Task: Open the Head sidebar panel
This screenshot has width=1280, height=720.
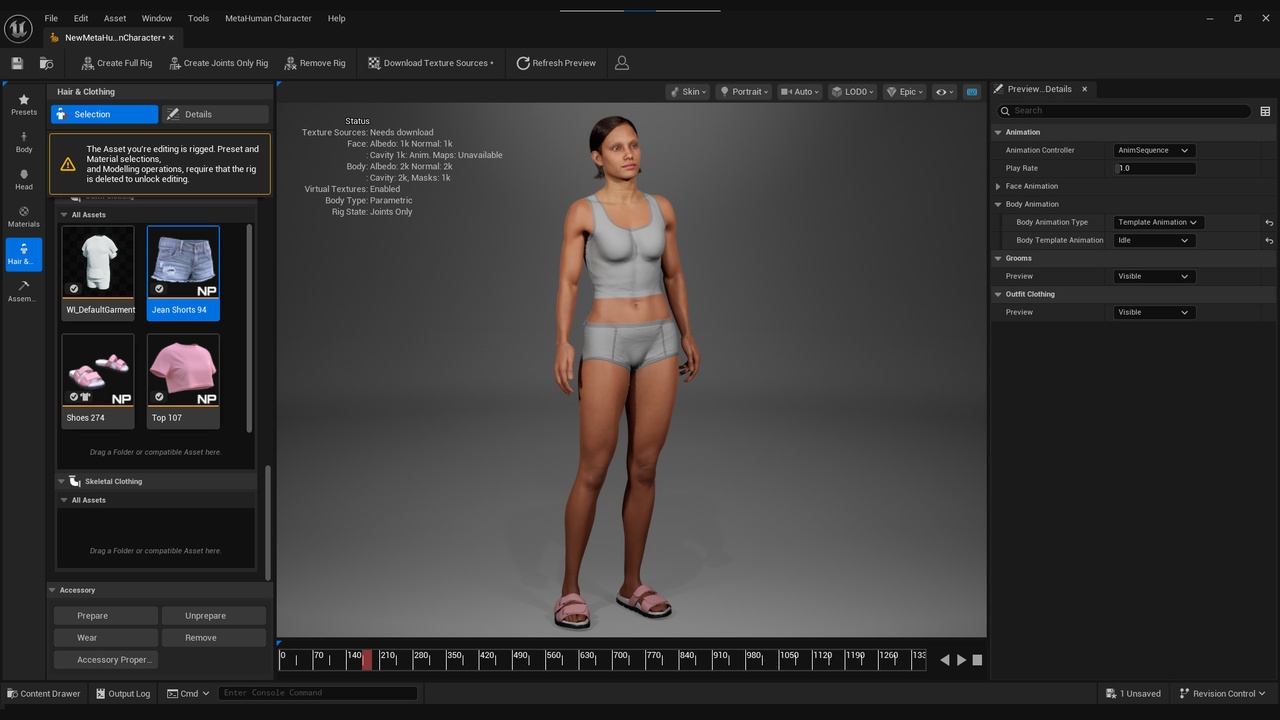Action: pyautogui.click(x=24, y=179)
